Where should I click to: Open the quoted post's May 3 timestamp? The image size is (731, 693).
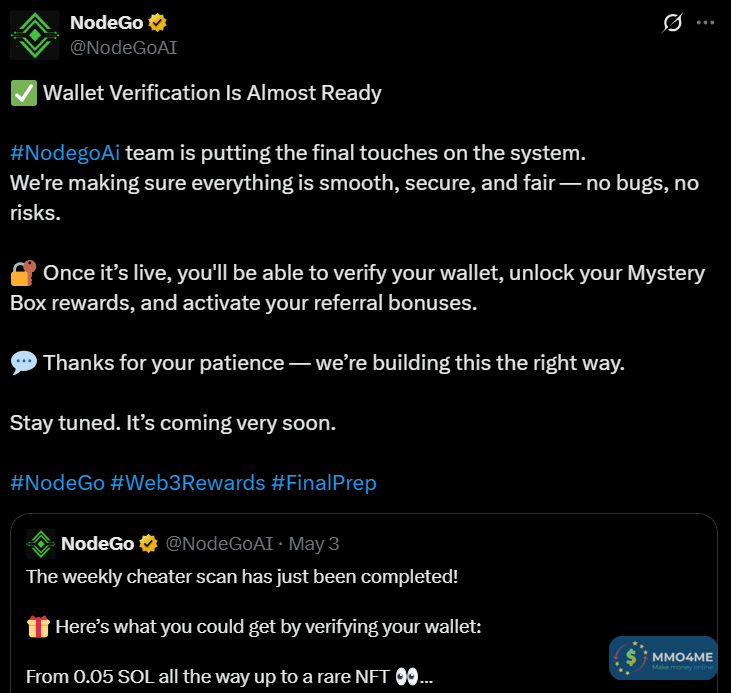tap(320, 544)
